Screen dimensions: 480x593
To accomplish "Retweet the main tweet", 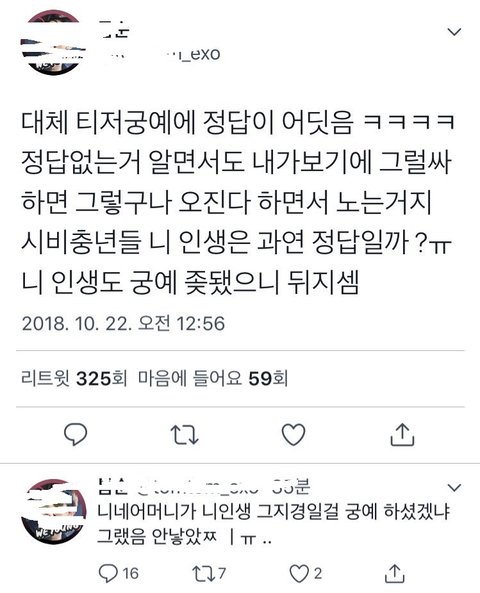I will [184, 435].
